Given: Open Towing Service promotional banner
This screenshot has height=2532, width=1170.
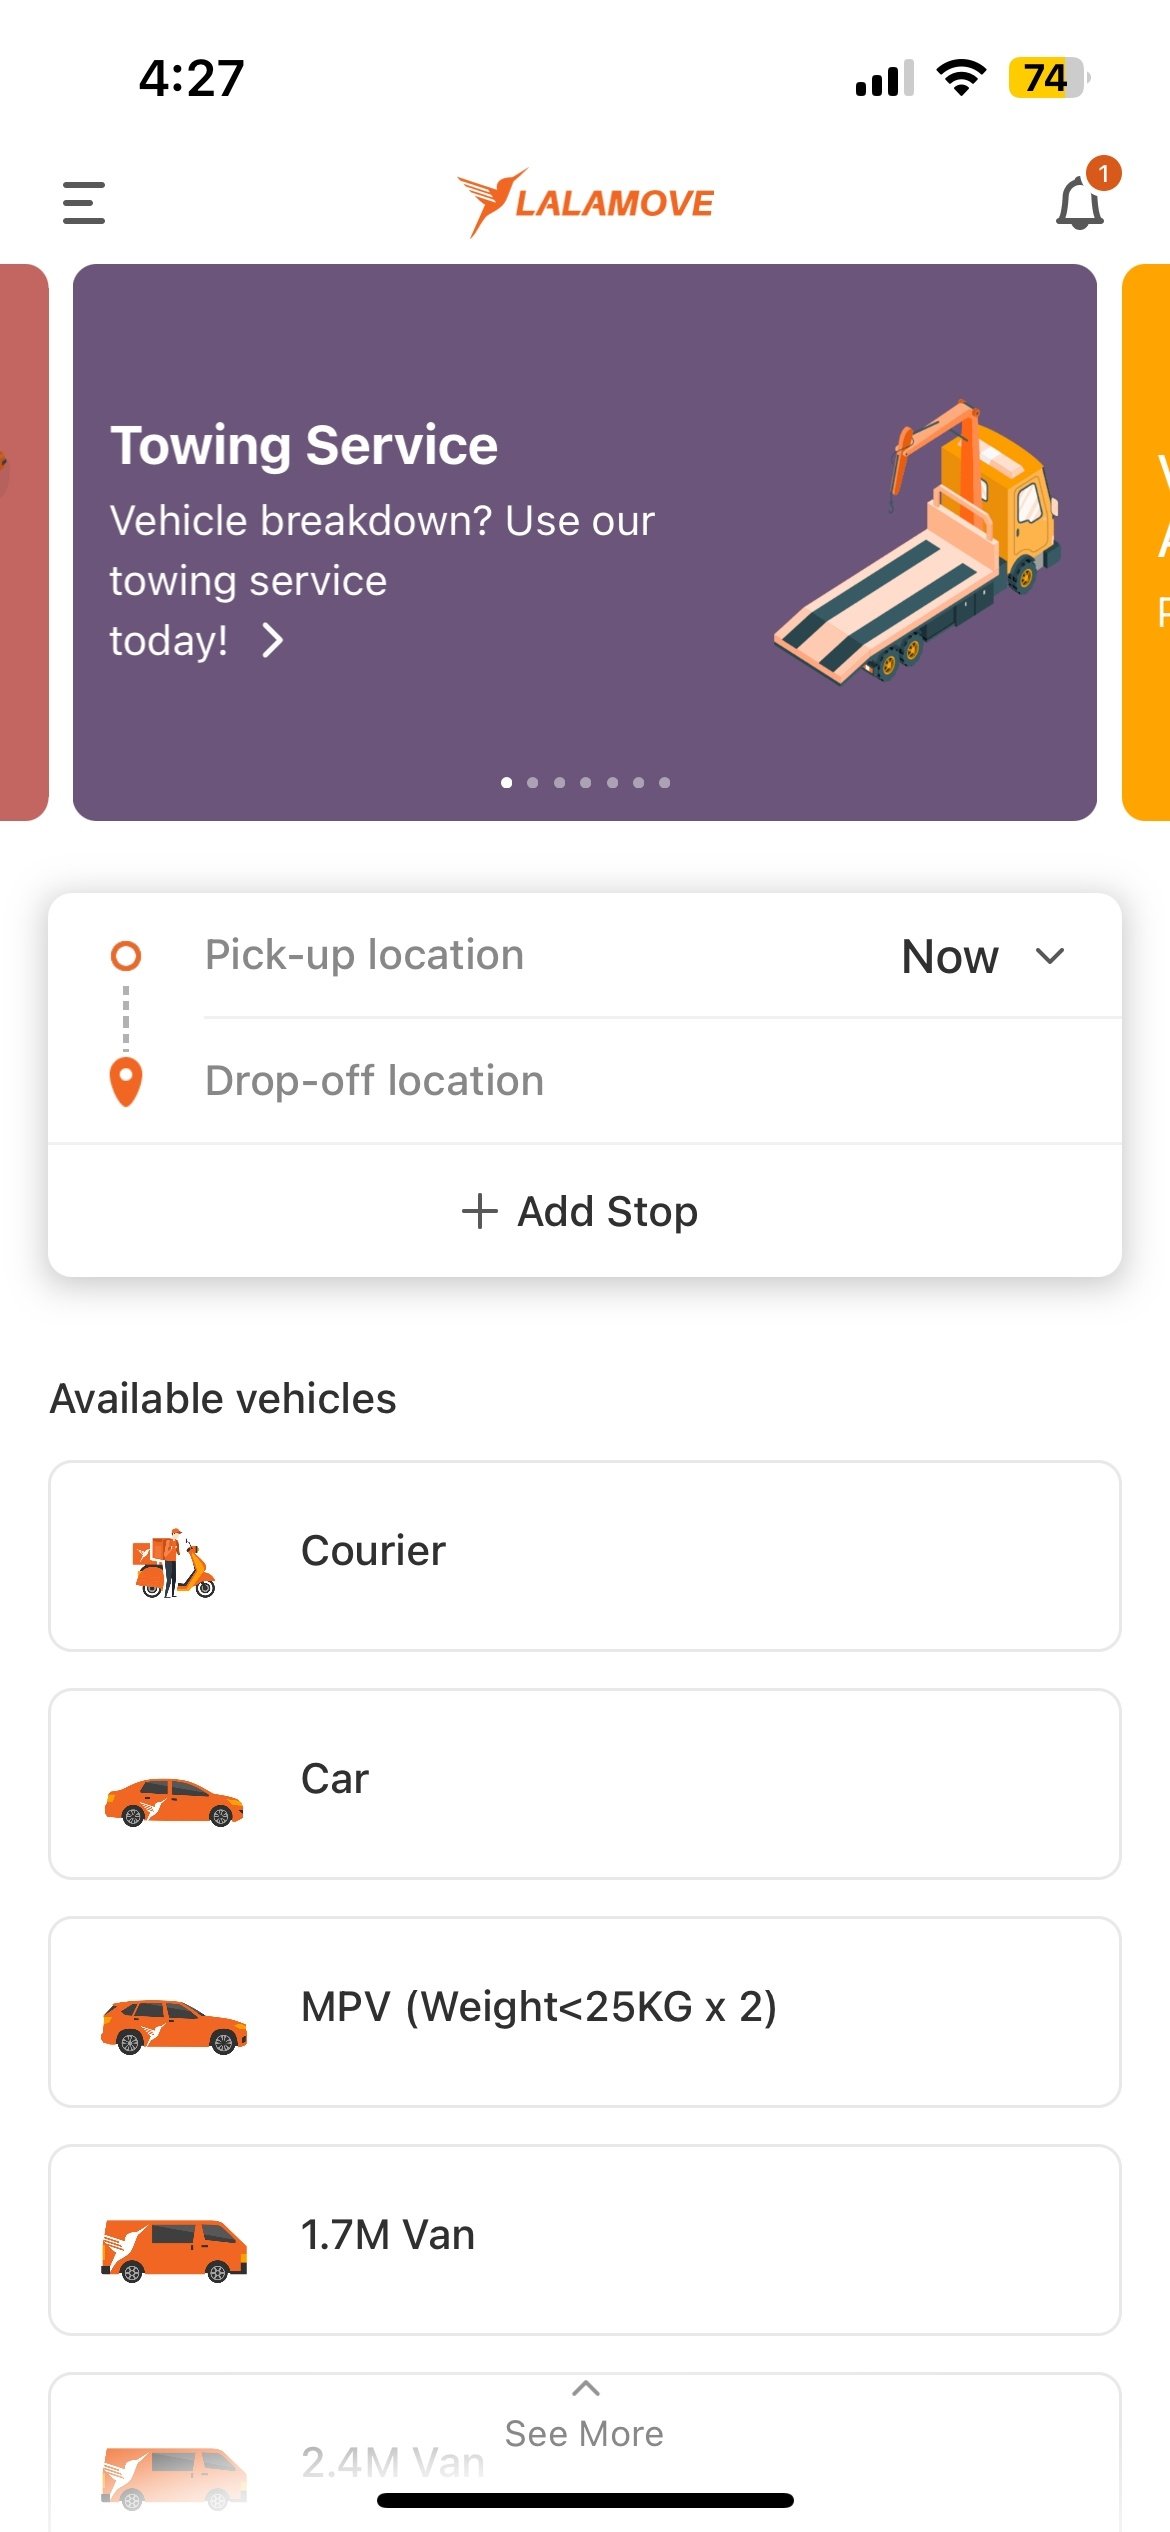Looking at the screenshot, I should 585,542.
